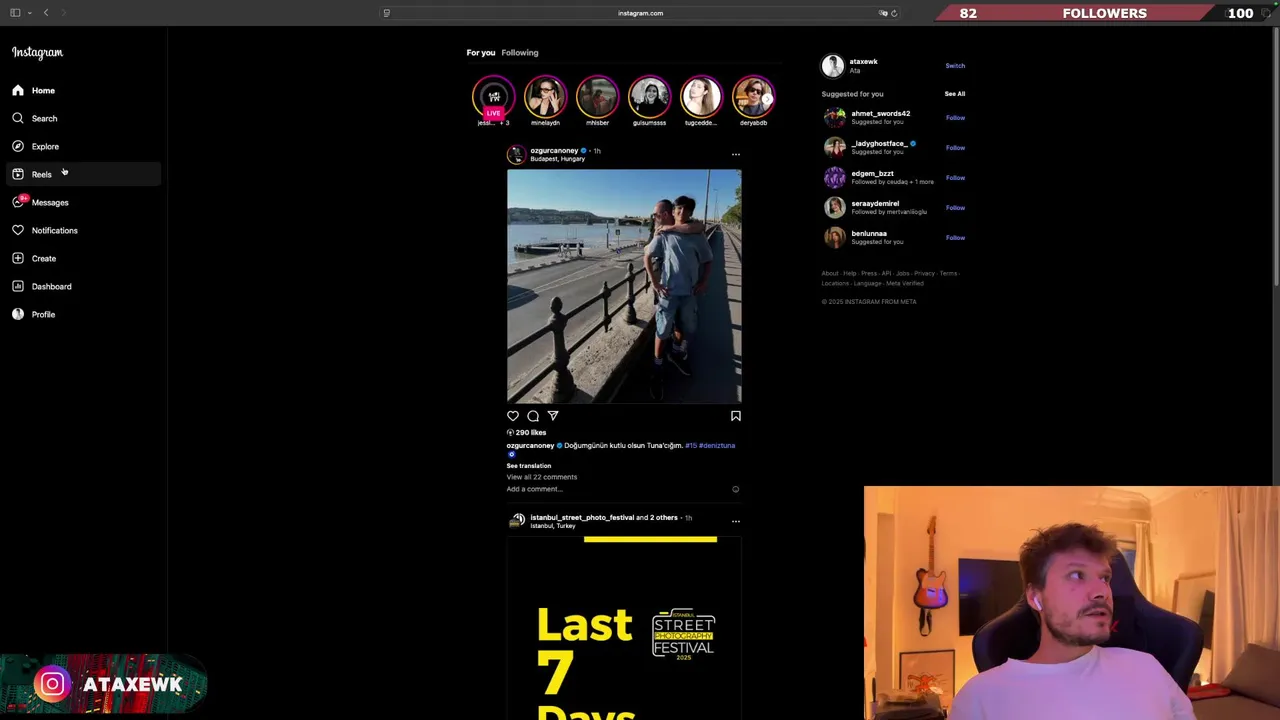Open istanbul_street_photo_festival profile name
The height and width of the screenshot is (720, 1280).
pos(582,518)
